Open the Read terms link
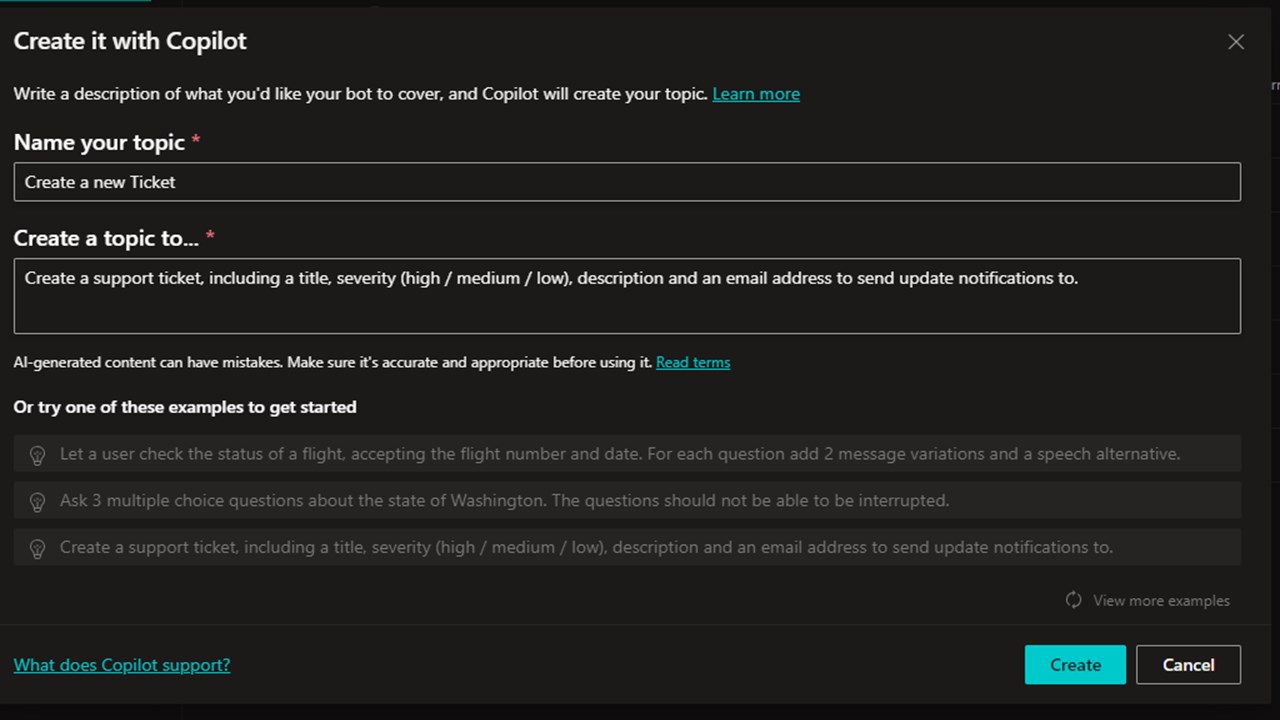This screenshot has width=1280, height=720. [693, 363]
